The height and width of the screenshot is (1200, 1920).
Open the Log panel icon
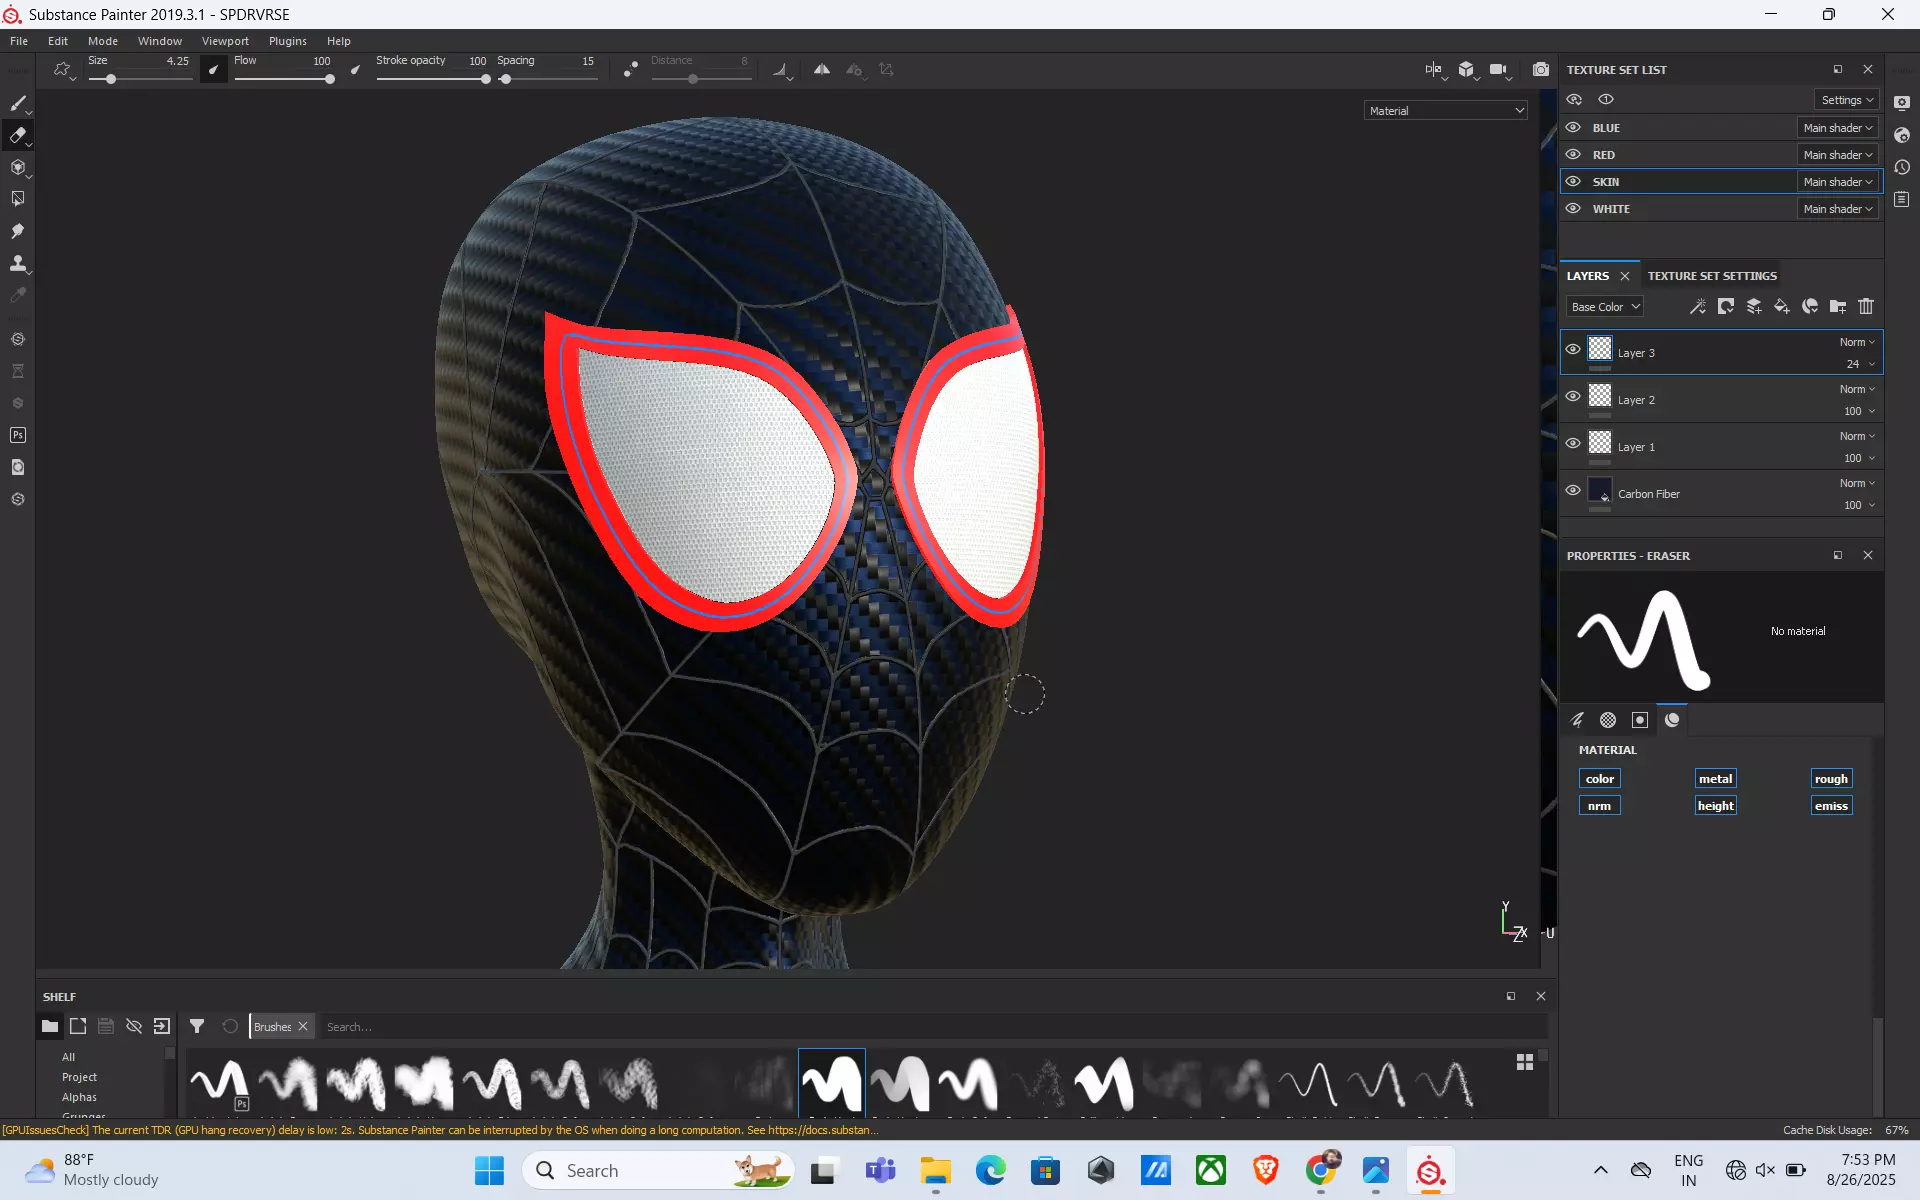1902,199
